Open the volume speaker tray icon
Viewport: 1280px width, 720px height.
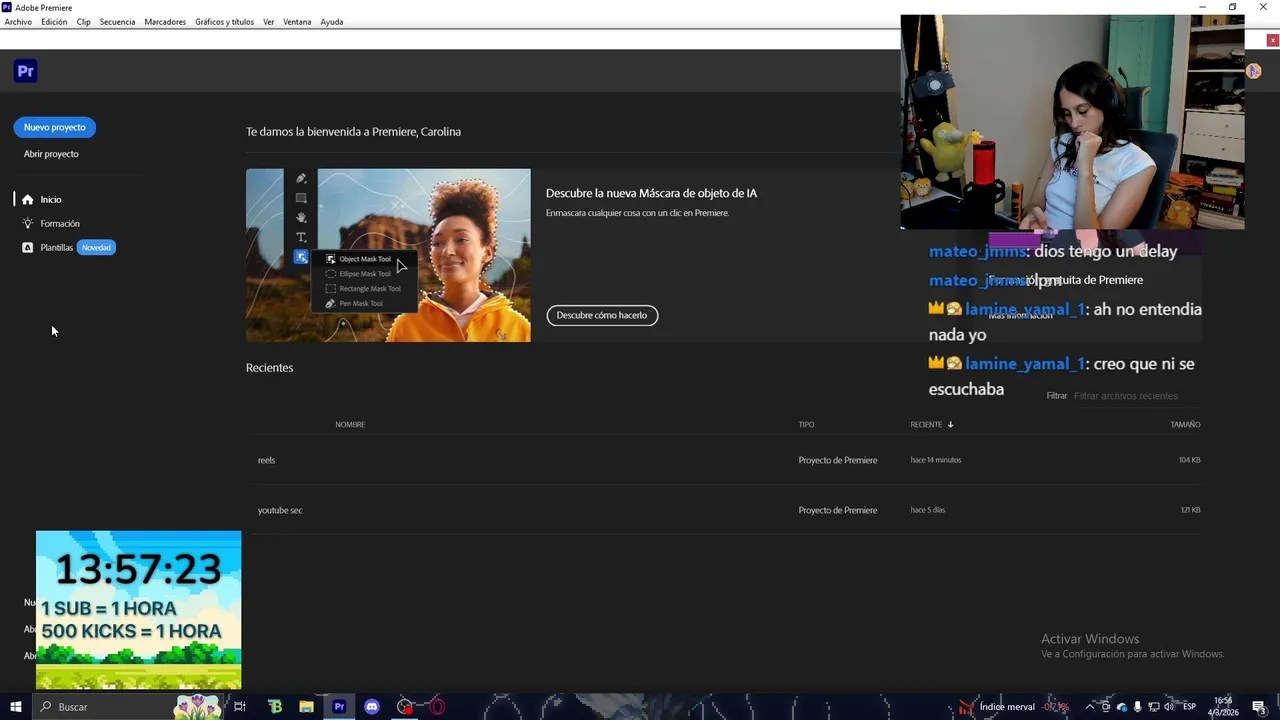[x=1169, y=707]
